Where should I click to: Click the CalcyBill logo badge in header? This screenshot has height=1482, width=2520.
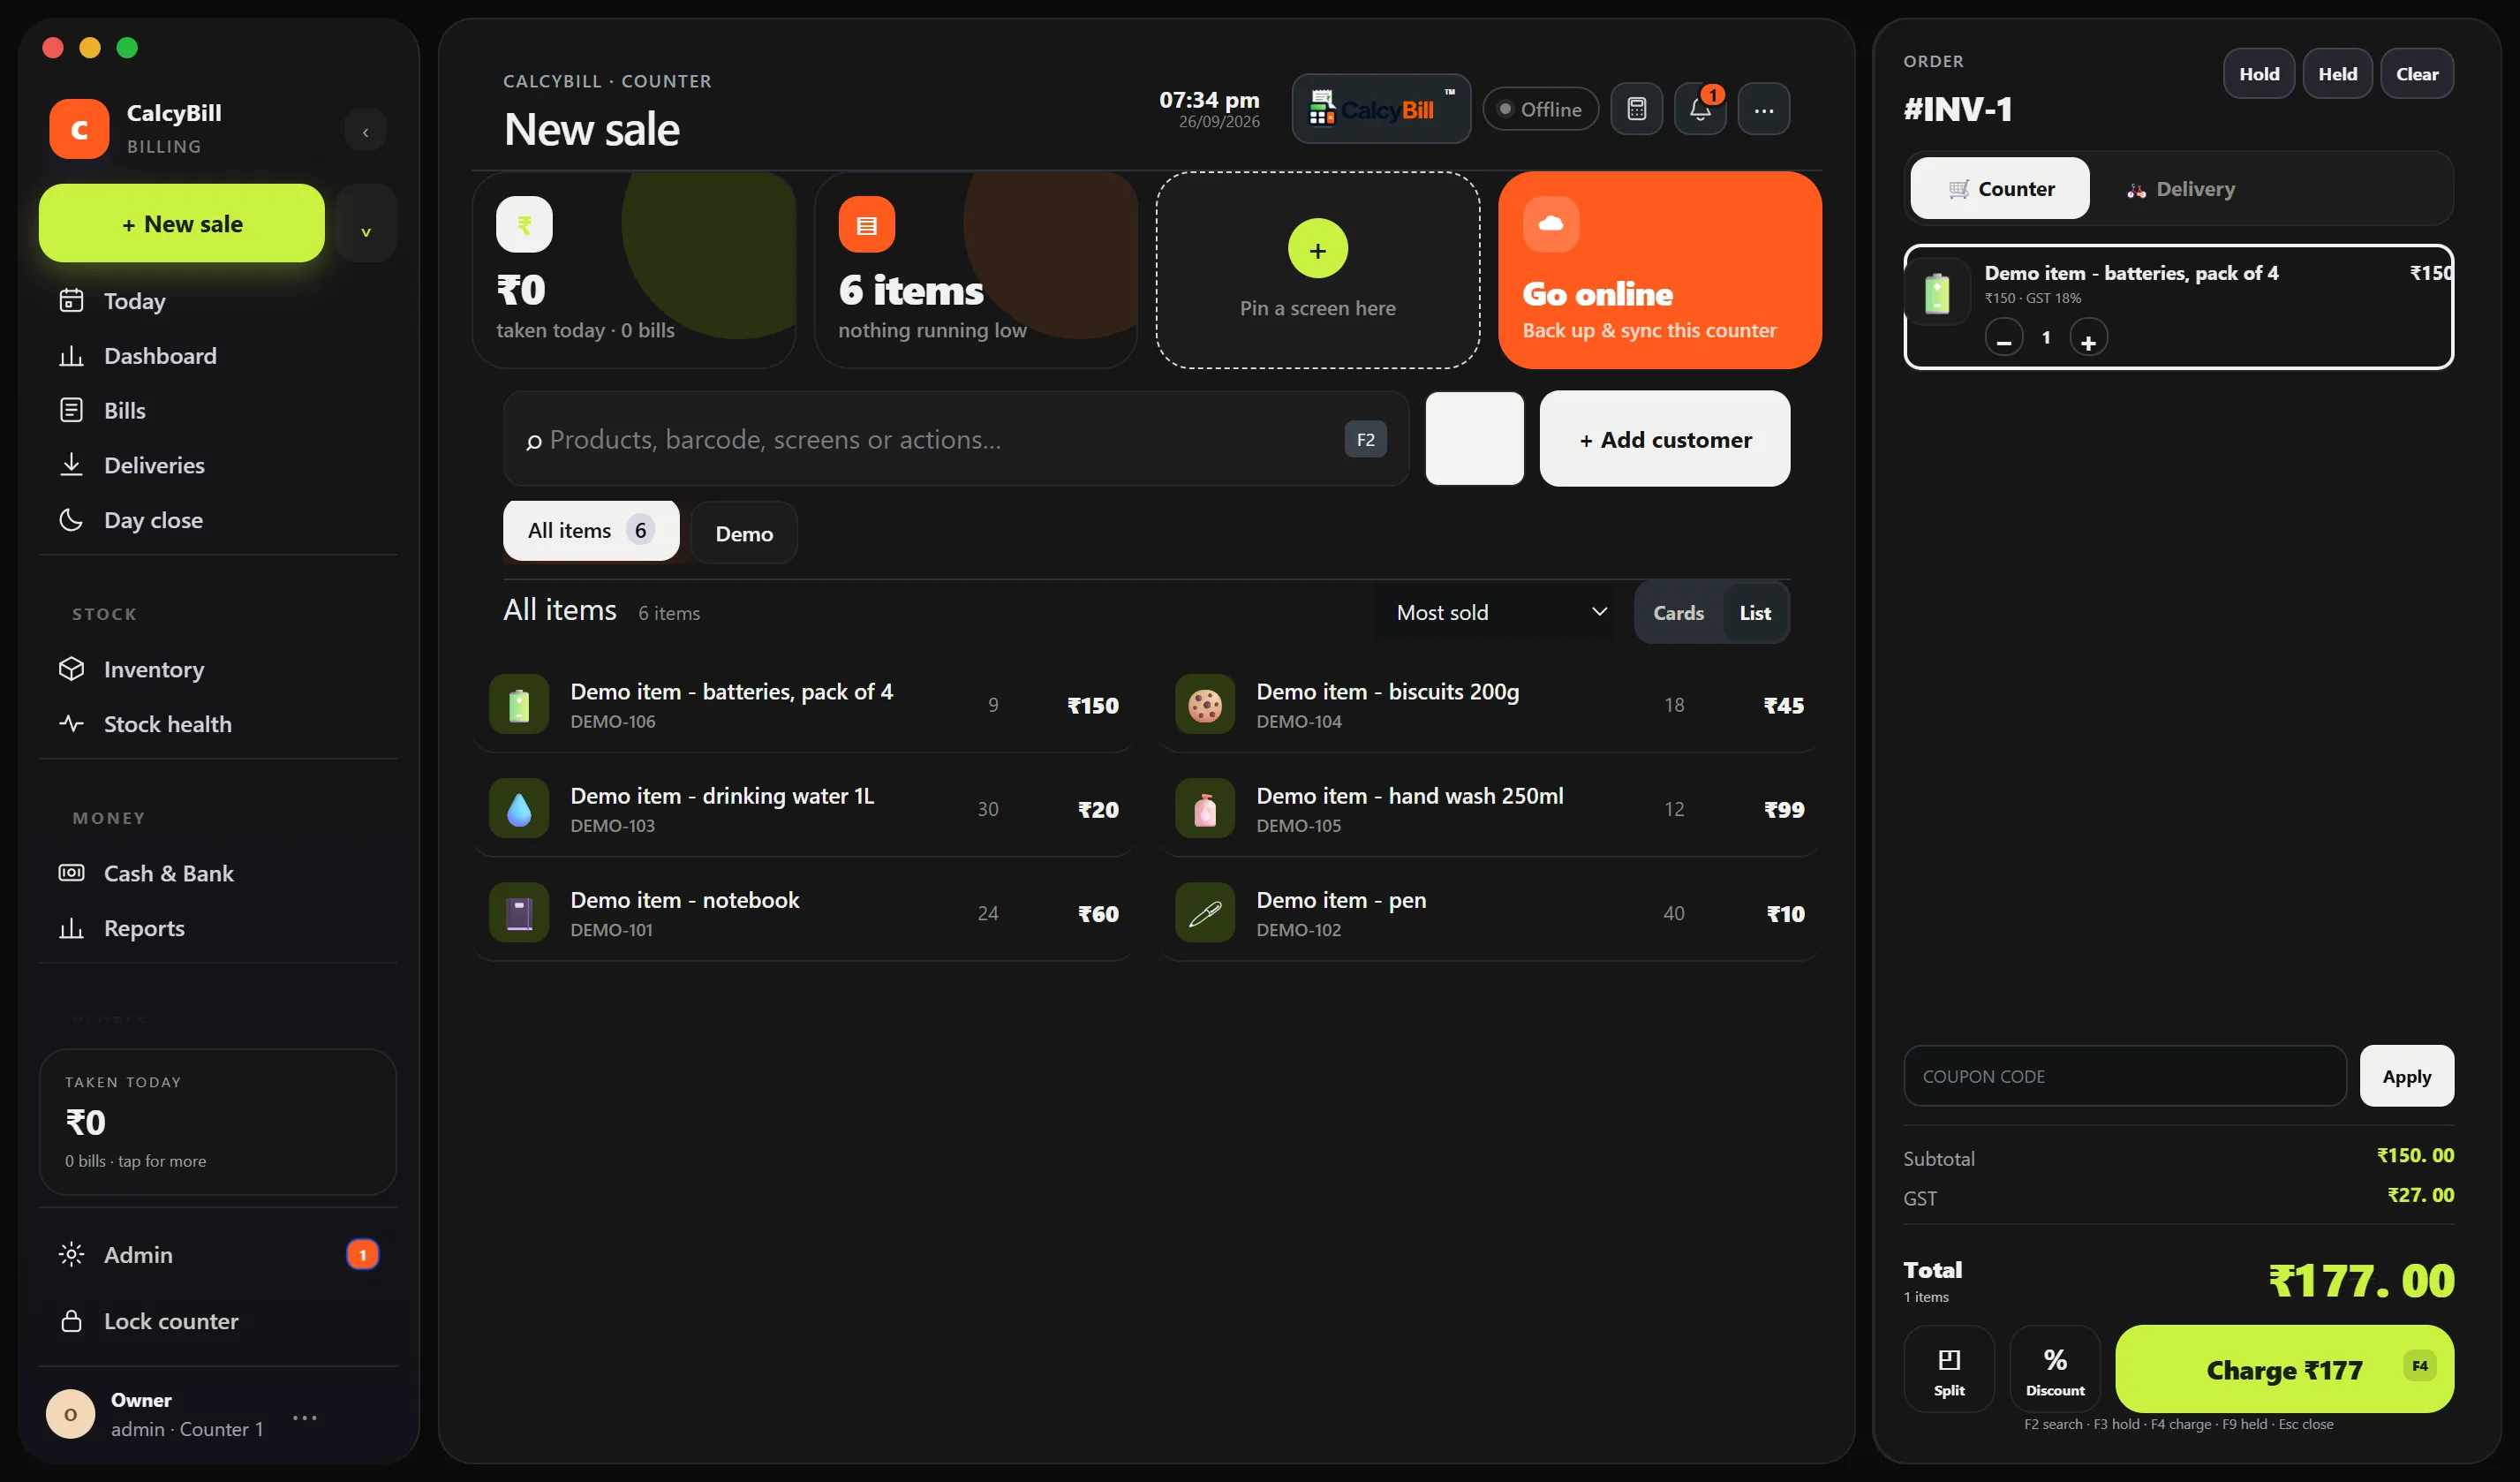click(1381, 109)
